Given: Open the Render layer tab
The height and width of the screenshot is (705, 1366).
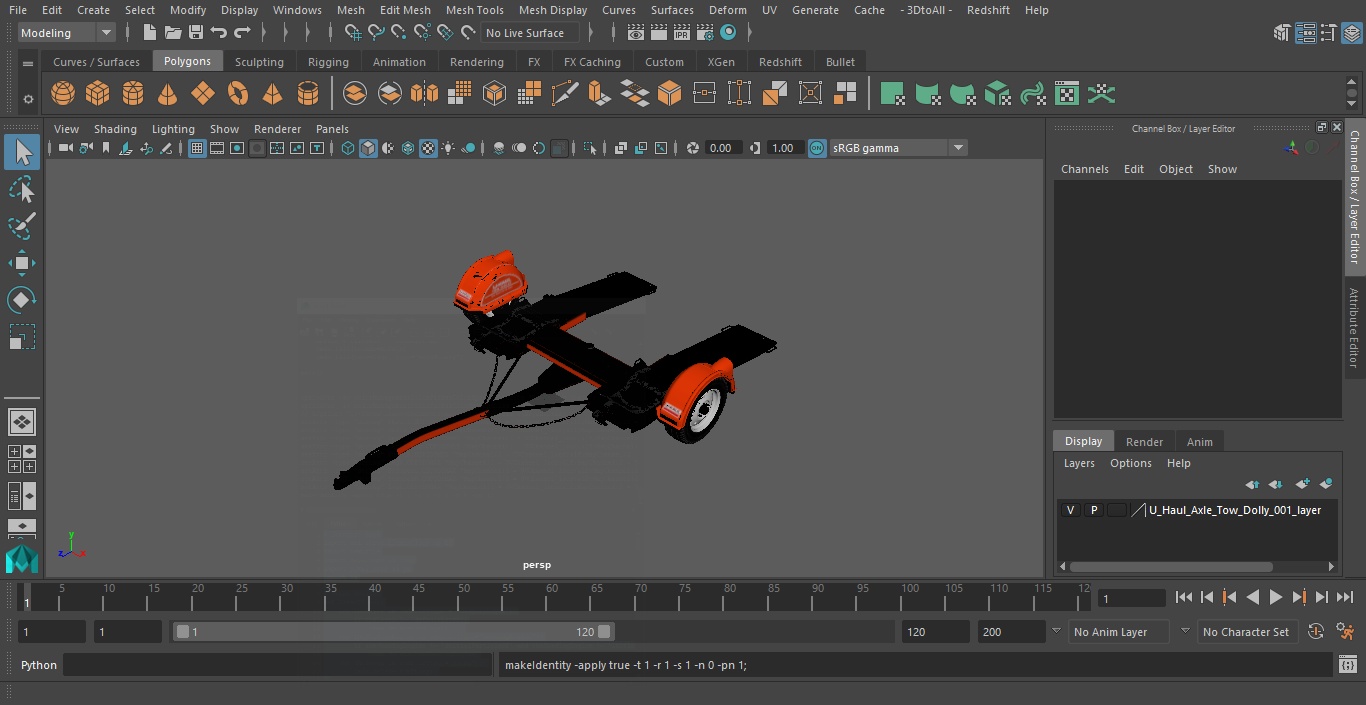Looking at the screenshot, I should 1144,442.
